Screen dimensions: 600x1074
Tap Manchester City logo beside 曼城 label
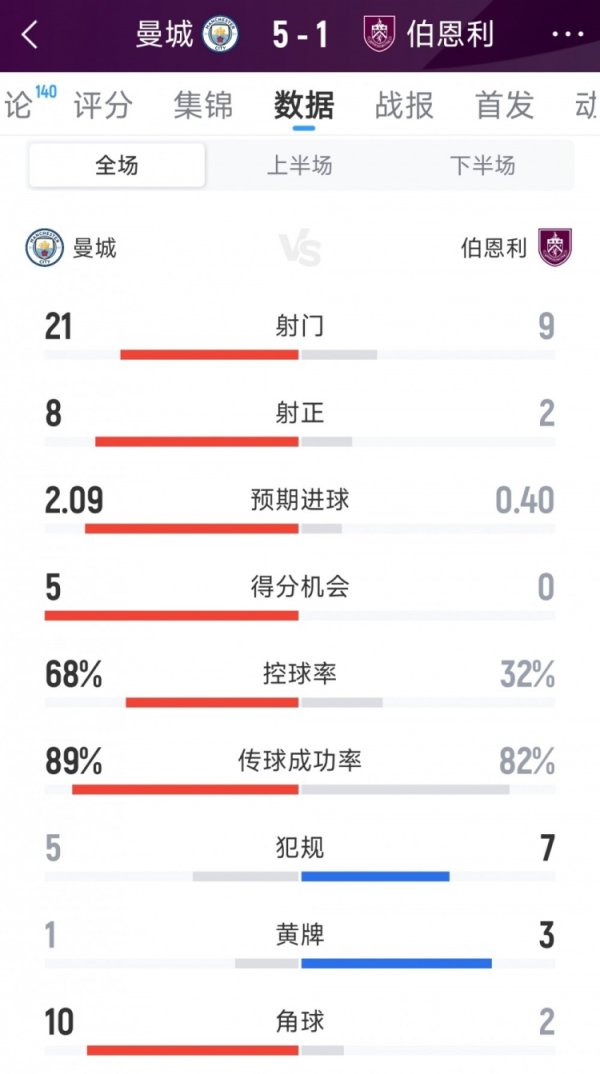tap(44, 247)
